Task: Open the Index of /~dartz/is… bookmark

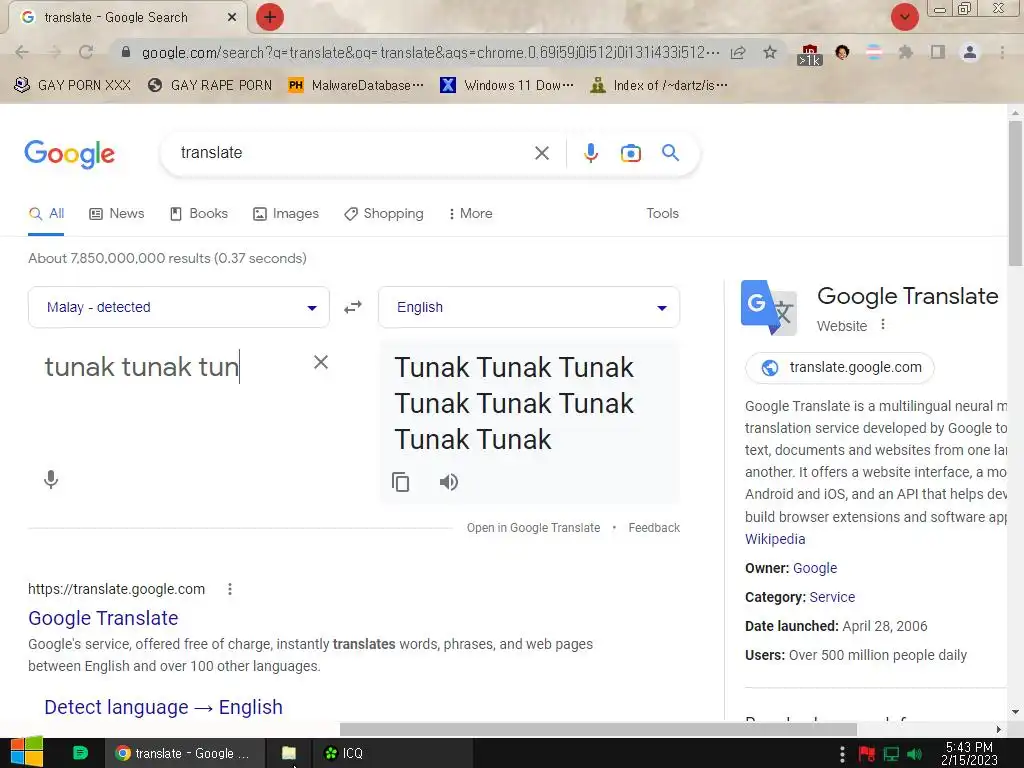Action: click(x=659, y=86)
